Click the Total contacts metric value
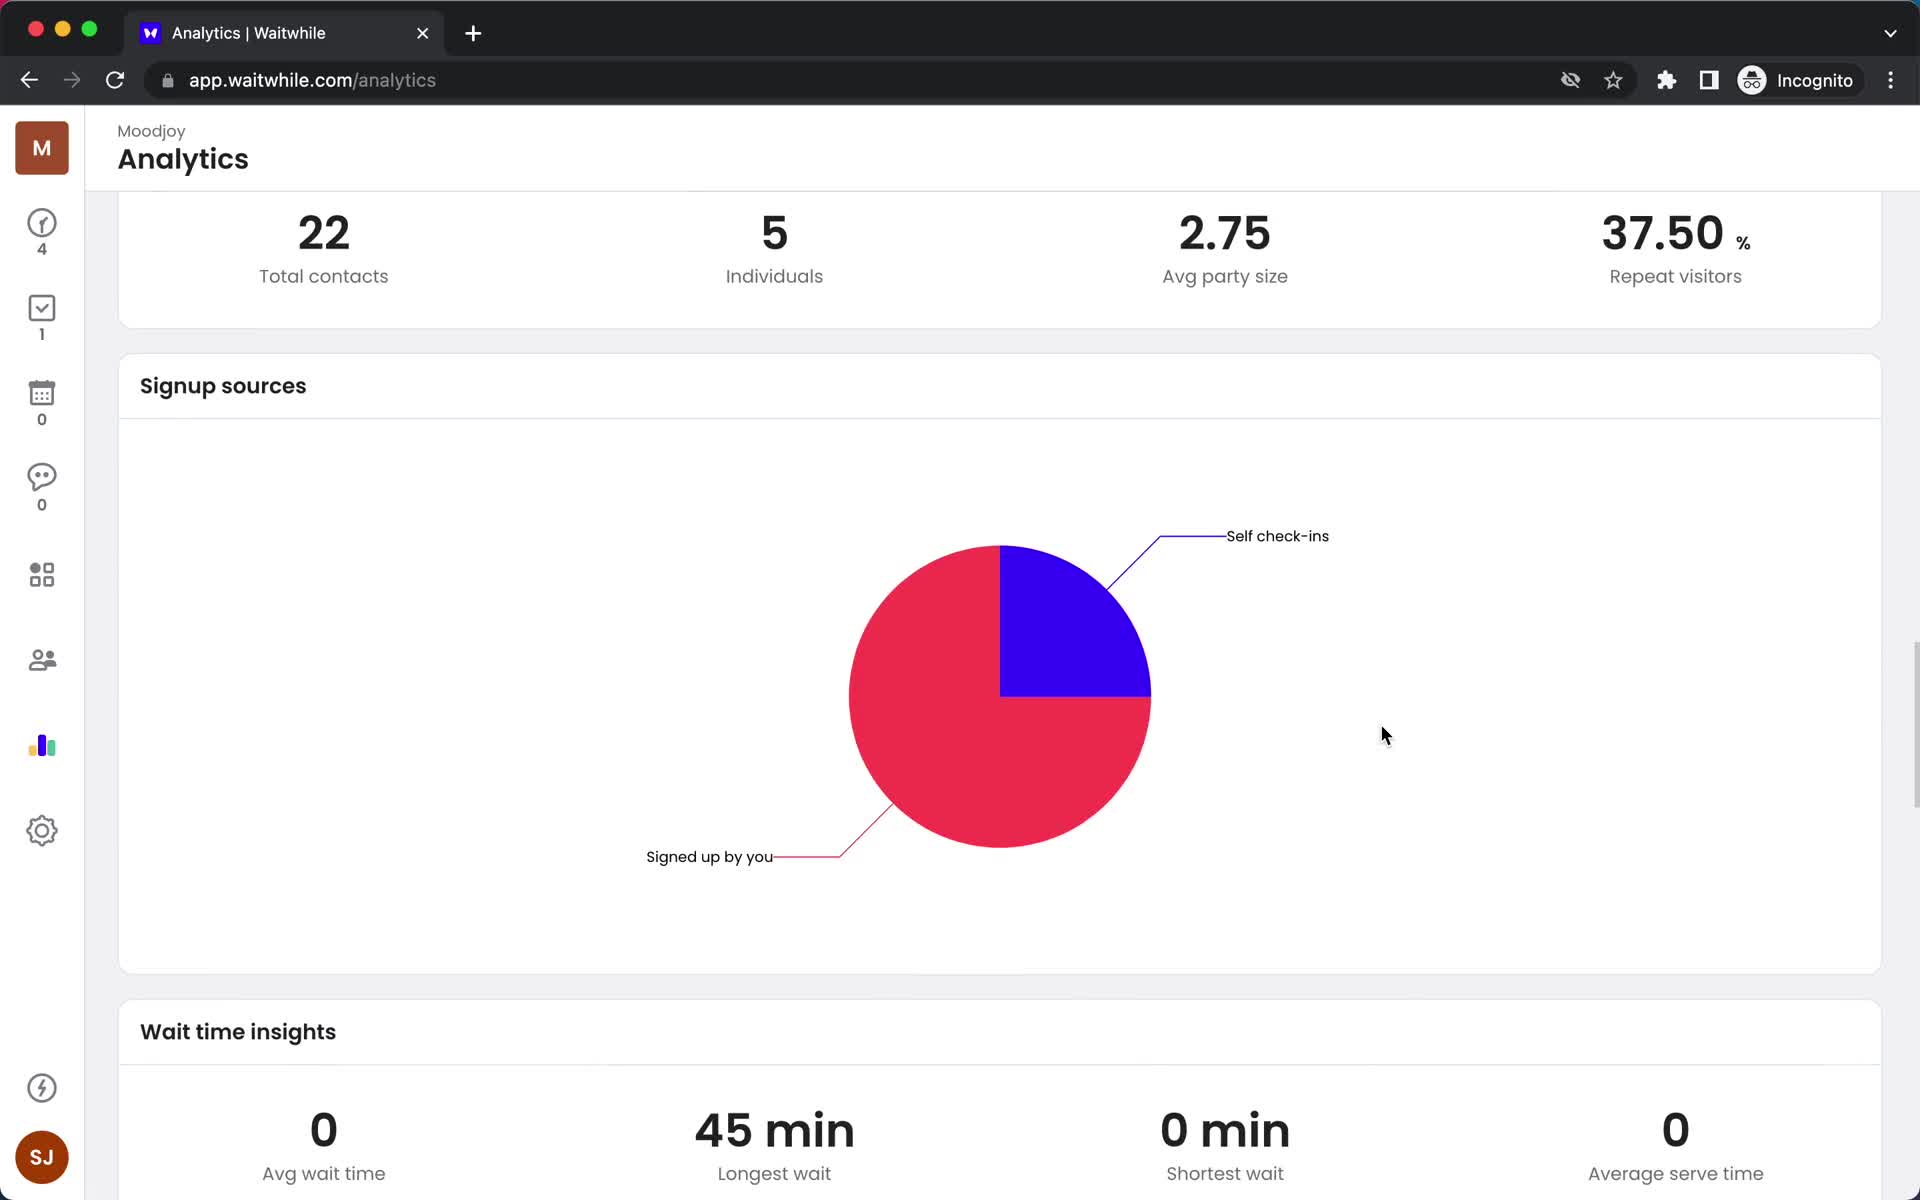Viewport: 1920px width, 1200px height. point(322,232)
